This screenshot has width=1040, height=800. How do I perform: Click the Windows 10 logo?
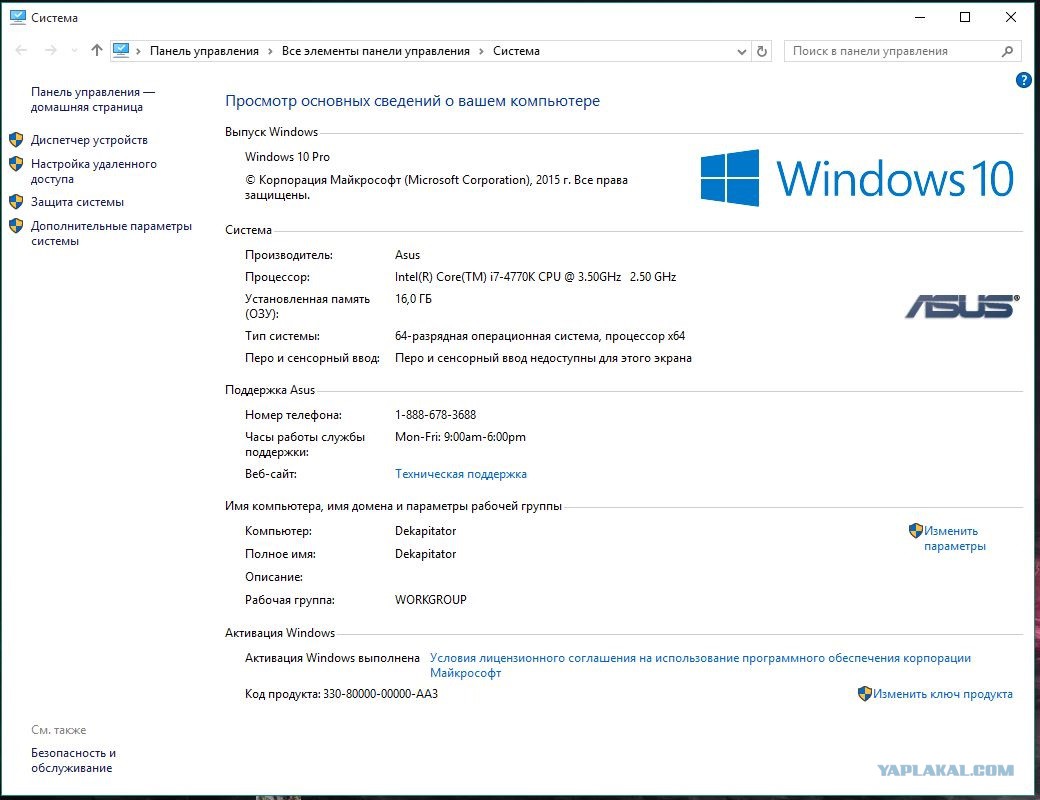click(857, 178)
